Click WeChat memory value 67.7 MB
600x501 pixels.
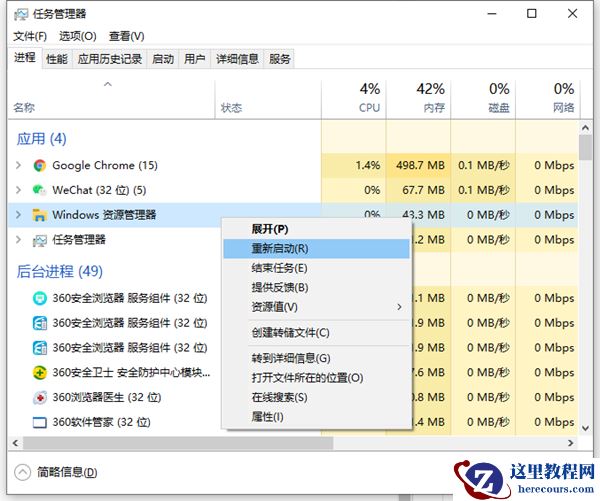423,190
